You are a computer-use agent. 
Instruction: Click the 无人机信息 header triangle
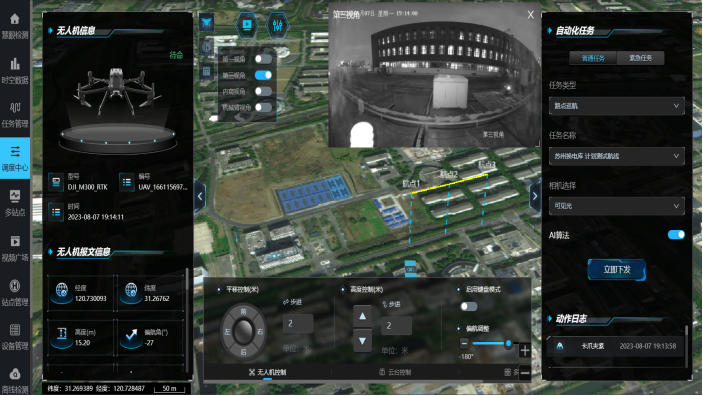(51, 30)
